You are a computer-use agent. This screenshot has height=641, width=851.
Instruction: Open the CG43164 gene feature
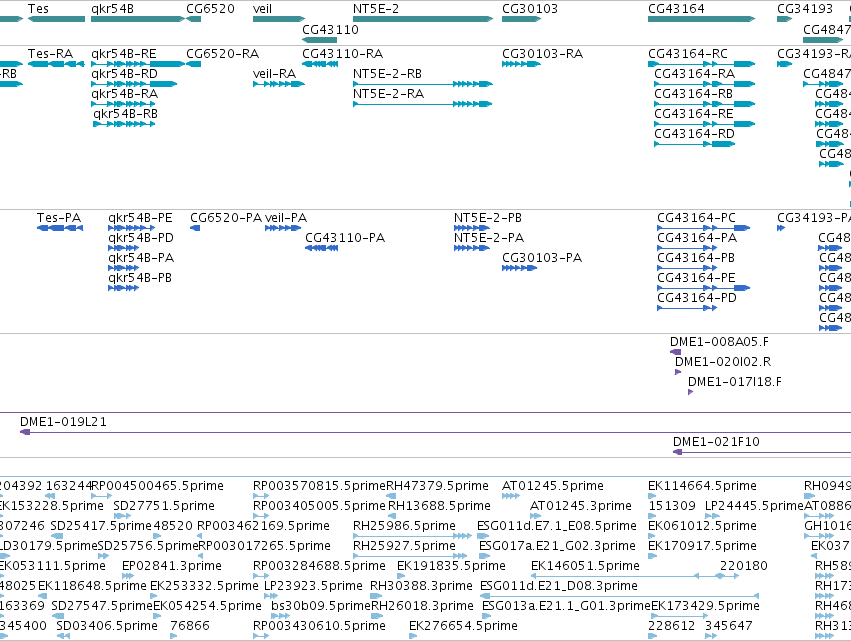(x=701, y=19)
